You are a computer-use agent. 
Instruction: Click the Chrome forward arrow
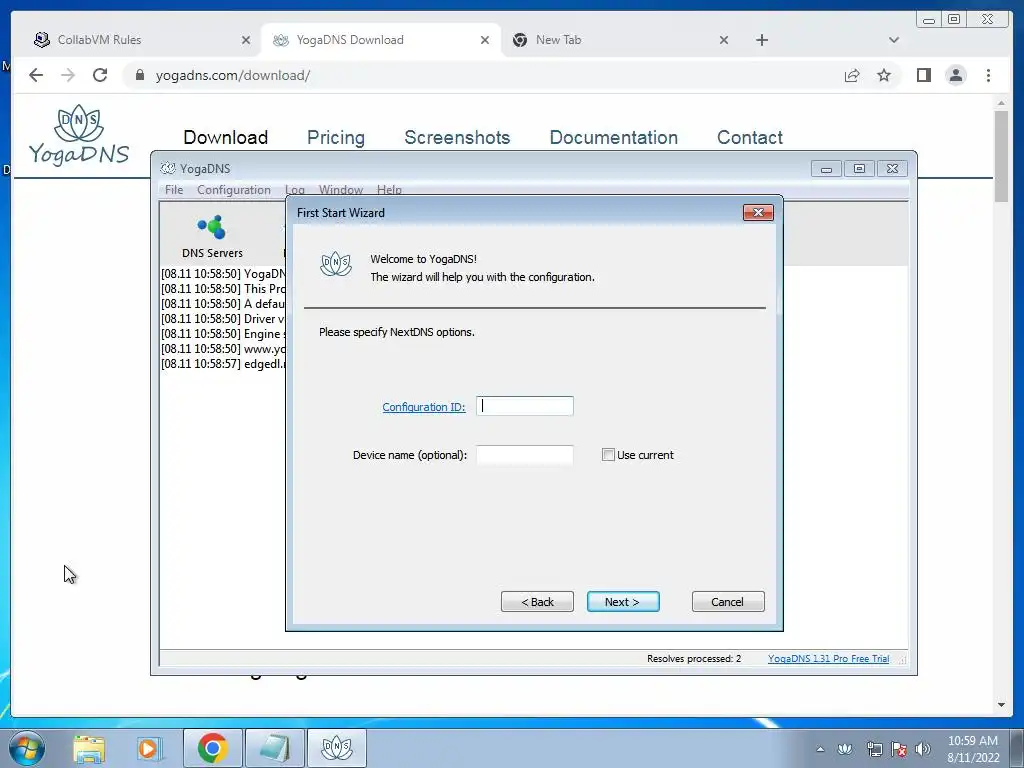tap(68, 75)
